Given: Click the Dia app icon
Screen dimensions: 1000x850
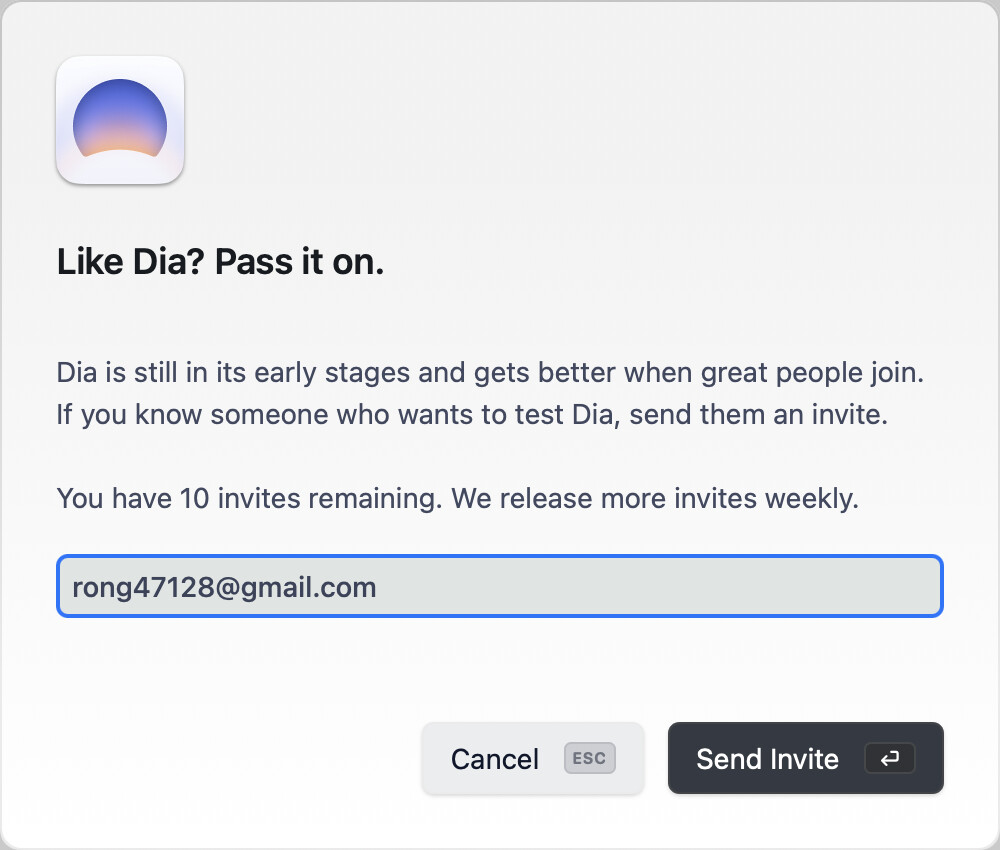Looking at the screenshot, I should tap(120, 120).
